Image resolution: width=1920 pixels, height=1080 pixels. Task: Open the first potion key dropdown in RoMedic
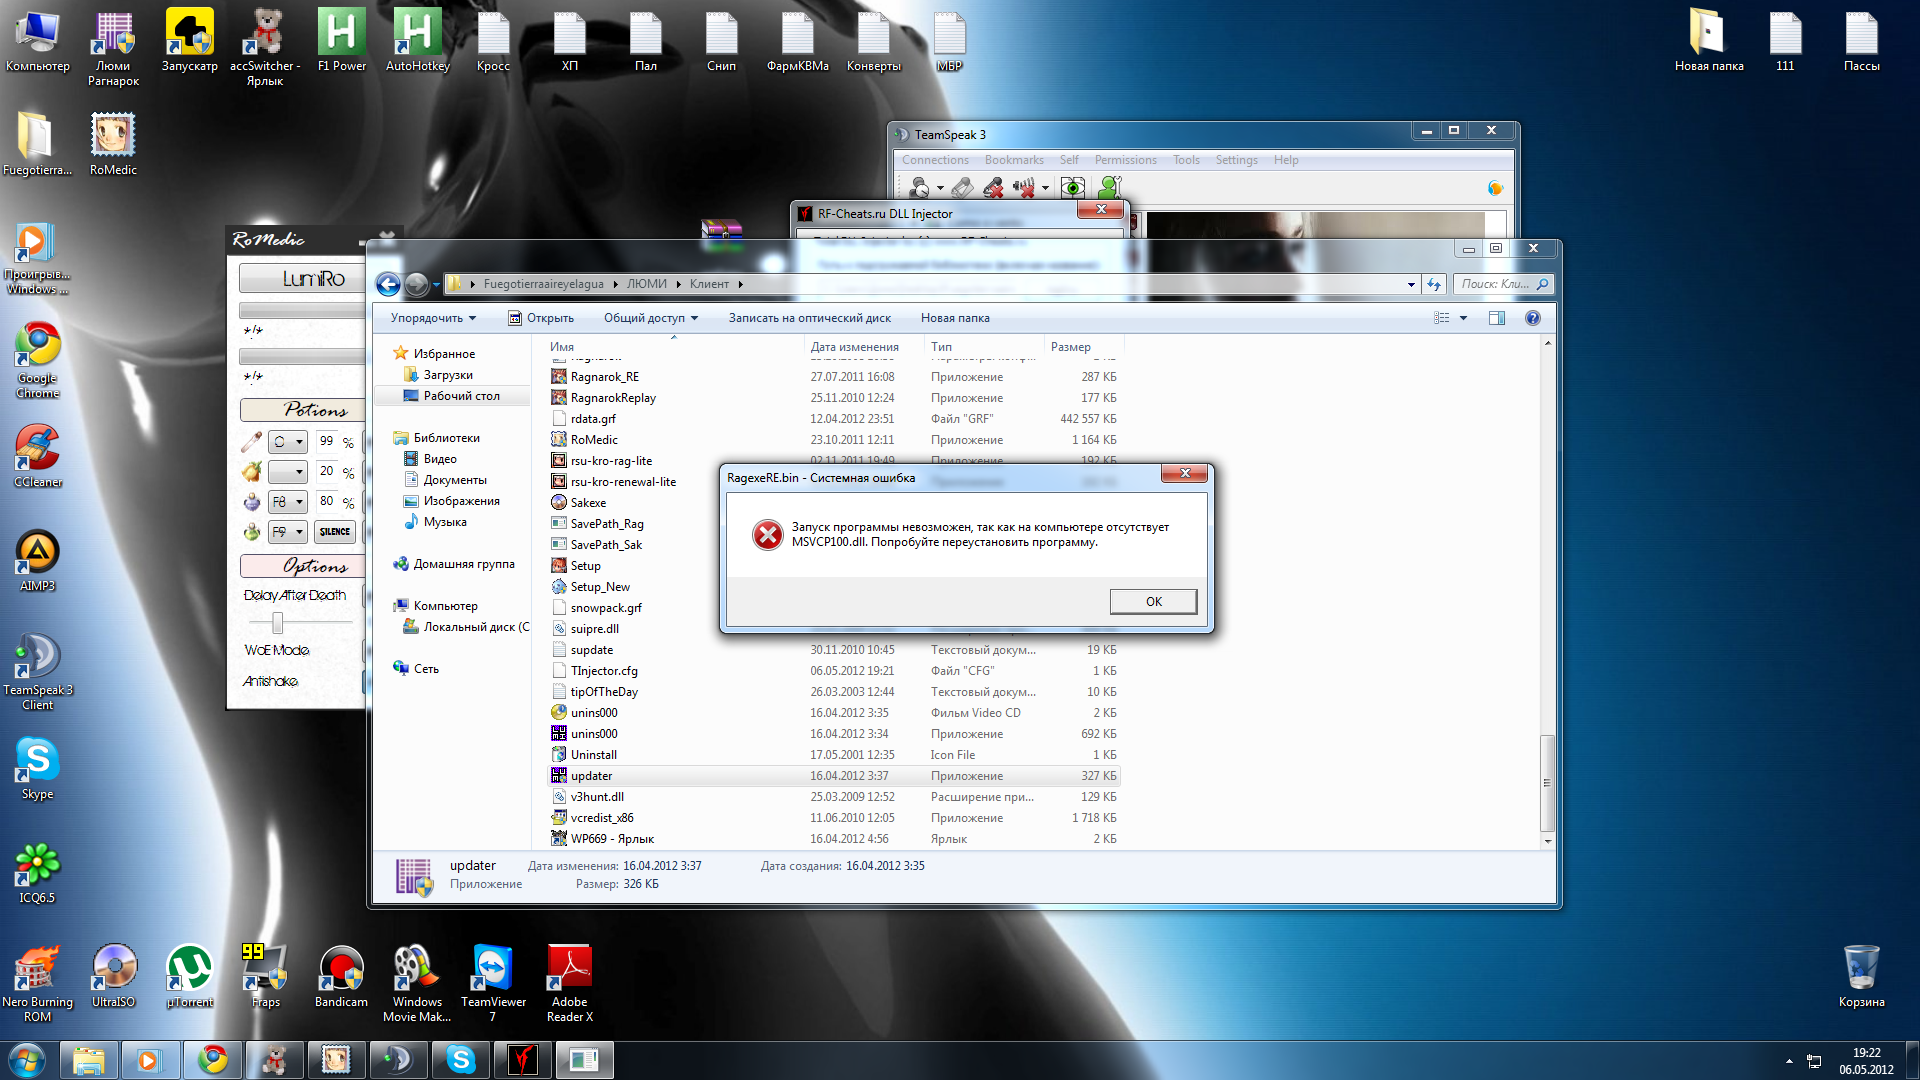[x=288, y=441]
